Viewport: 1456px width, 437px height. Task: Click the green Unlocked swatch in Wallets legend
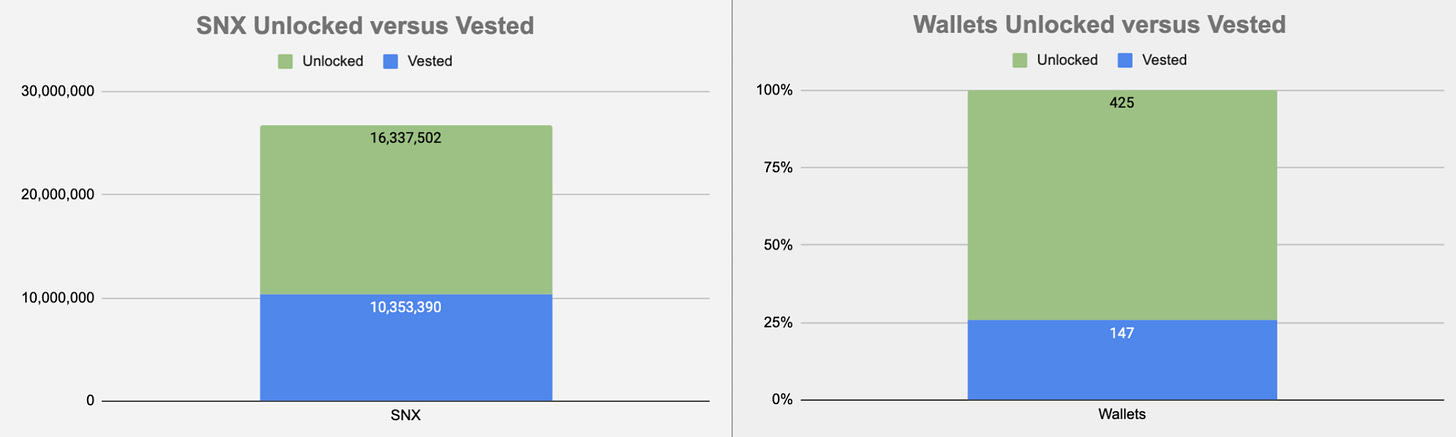coord(1020,60)
